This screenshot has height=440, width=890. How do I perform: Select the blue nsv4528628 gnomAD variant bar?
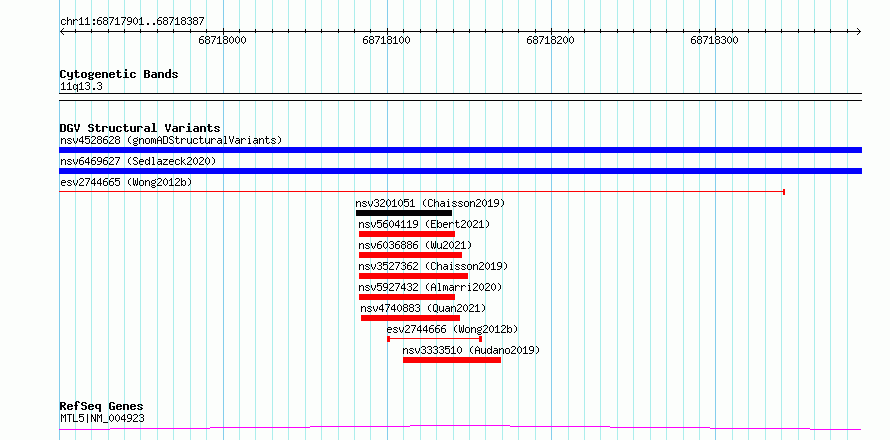coord(460,150)
